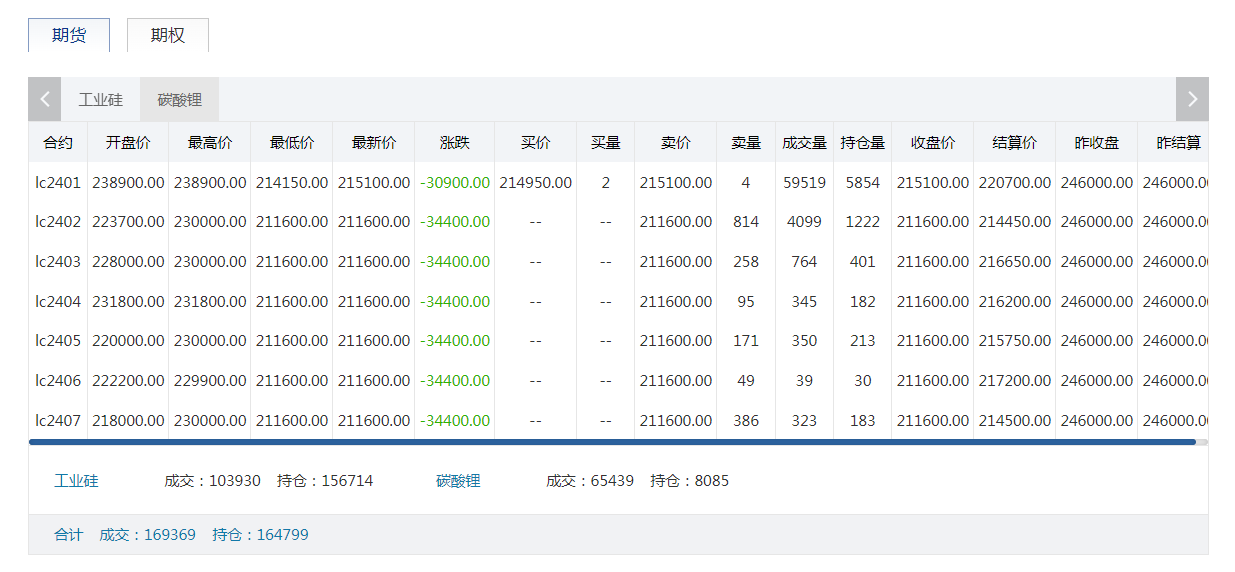The height and width of the screenshot is (572, 1235).
Task: Click the right arrow scroll icon
Action: click(1192, 99)
